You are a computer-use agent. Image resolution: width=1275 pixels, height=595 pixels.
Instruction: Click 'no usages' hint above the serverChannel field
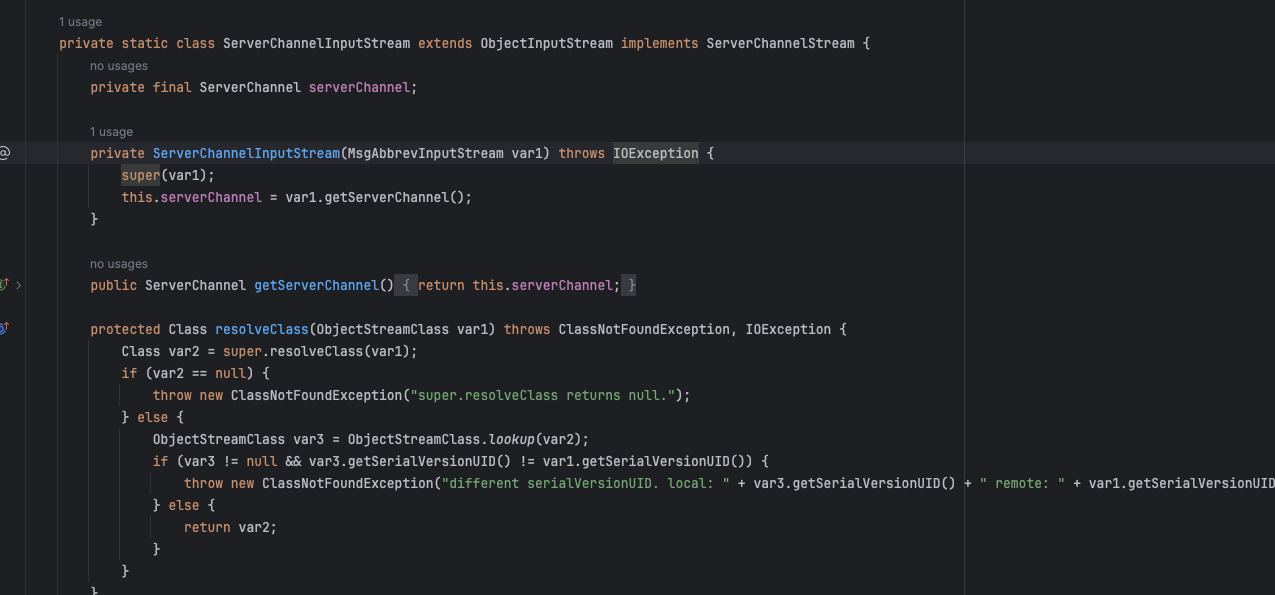(x=118, y=66)
